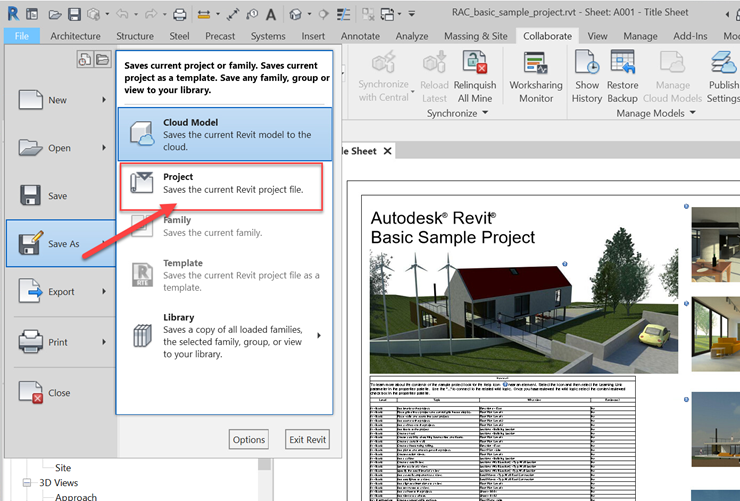Viewport: 740px width, 501px height.
Task: Expand the Print submenu arrow
Action: point(104,342)
